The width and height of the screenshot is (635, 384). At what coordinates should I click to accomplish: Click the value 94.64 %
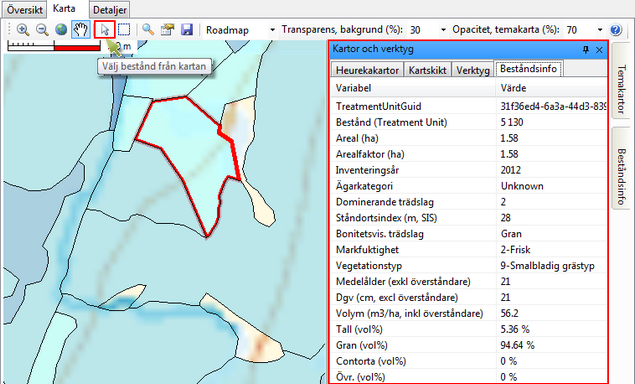tap(518, 345)
